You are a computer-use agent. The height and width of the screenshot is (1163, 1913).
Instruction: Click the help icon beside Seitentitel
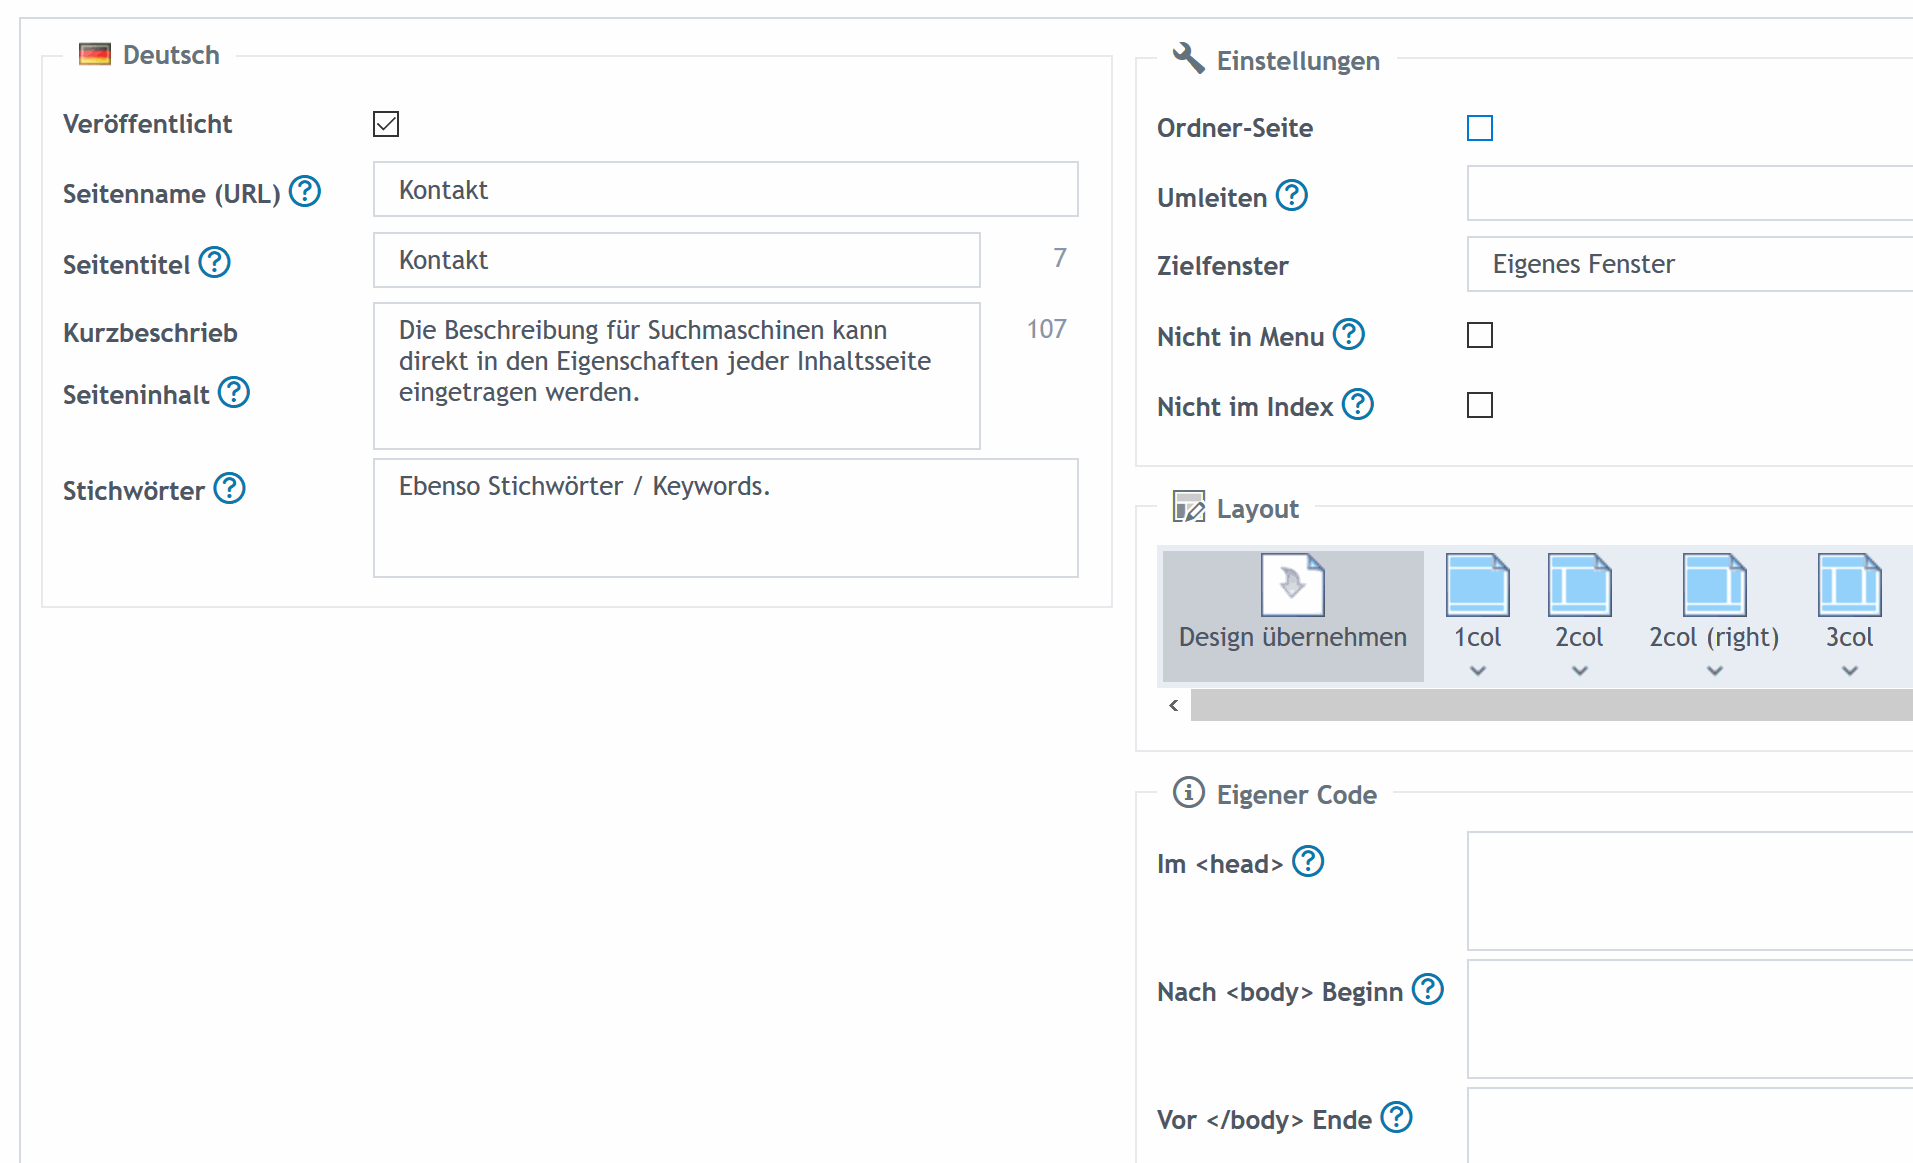[x=214, y=262]
